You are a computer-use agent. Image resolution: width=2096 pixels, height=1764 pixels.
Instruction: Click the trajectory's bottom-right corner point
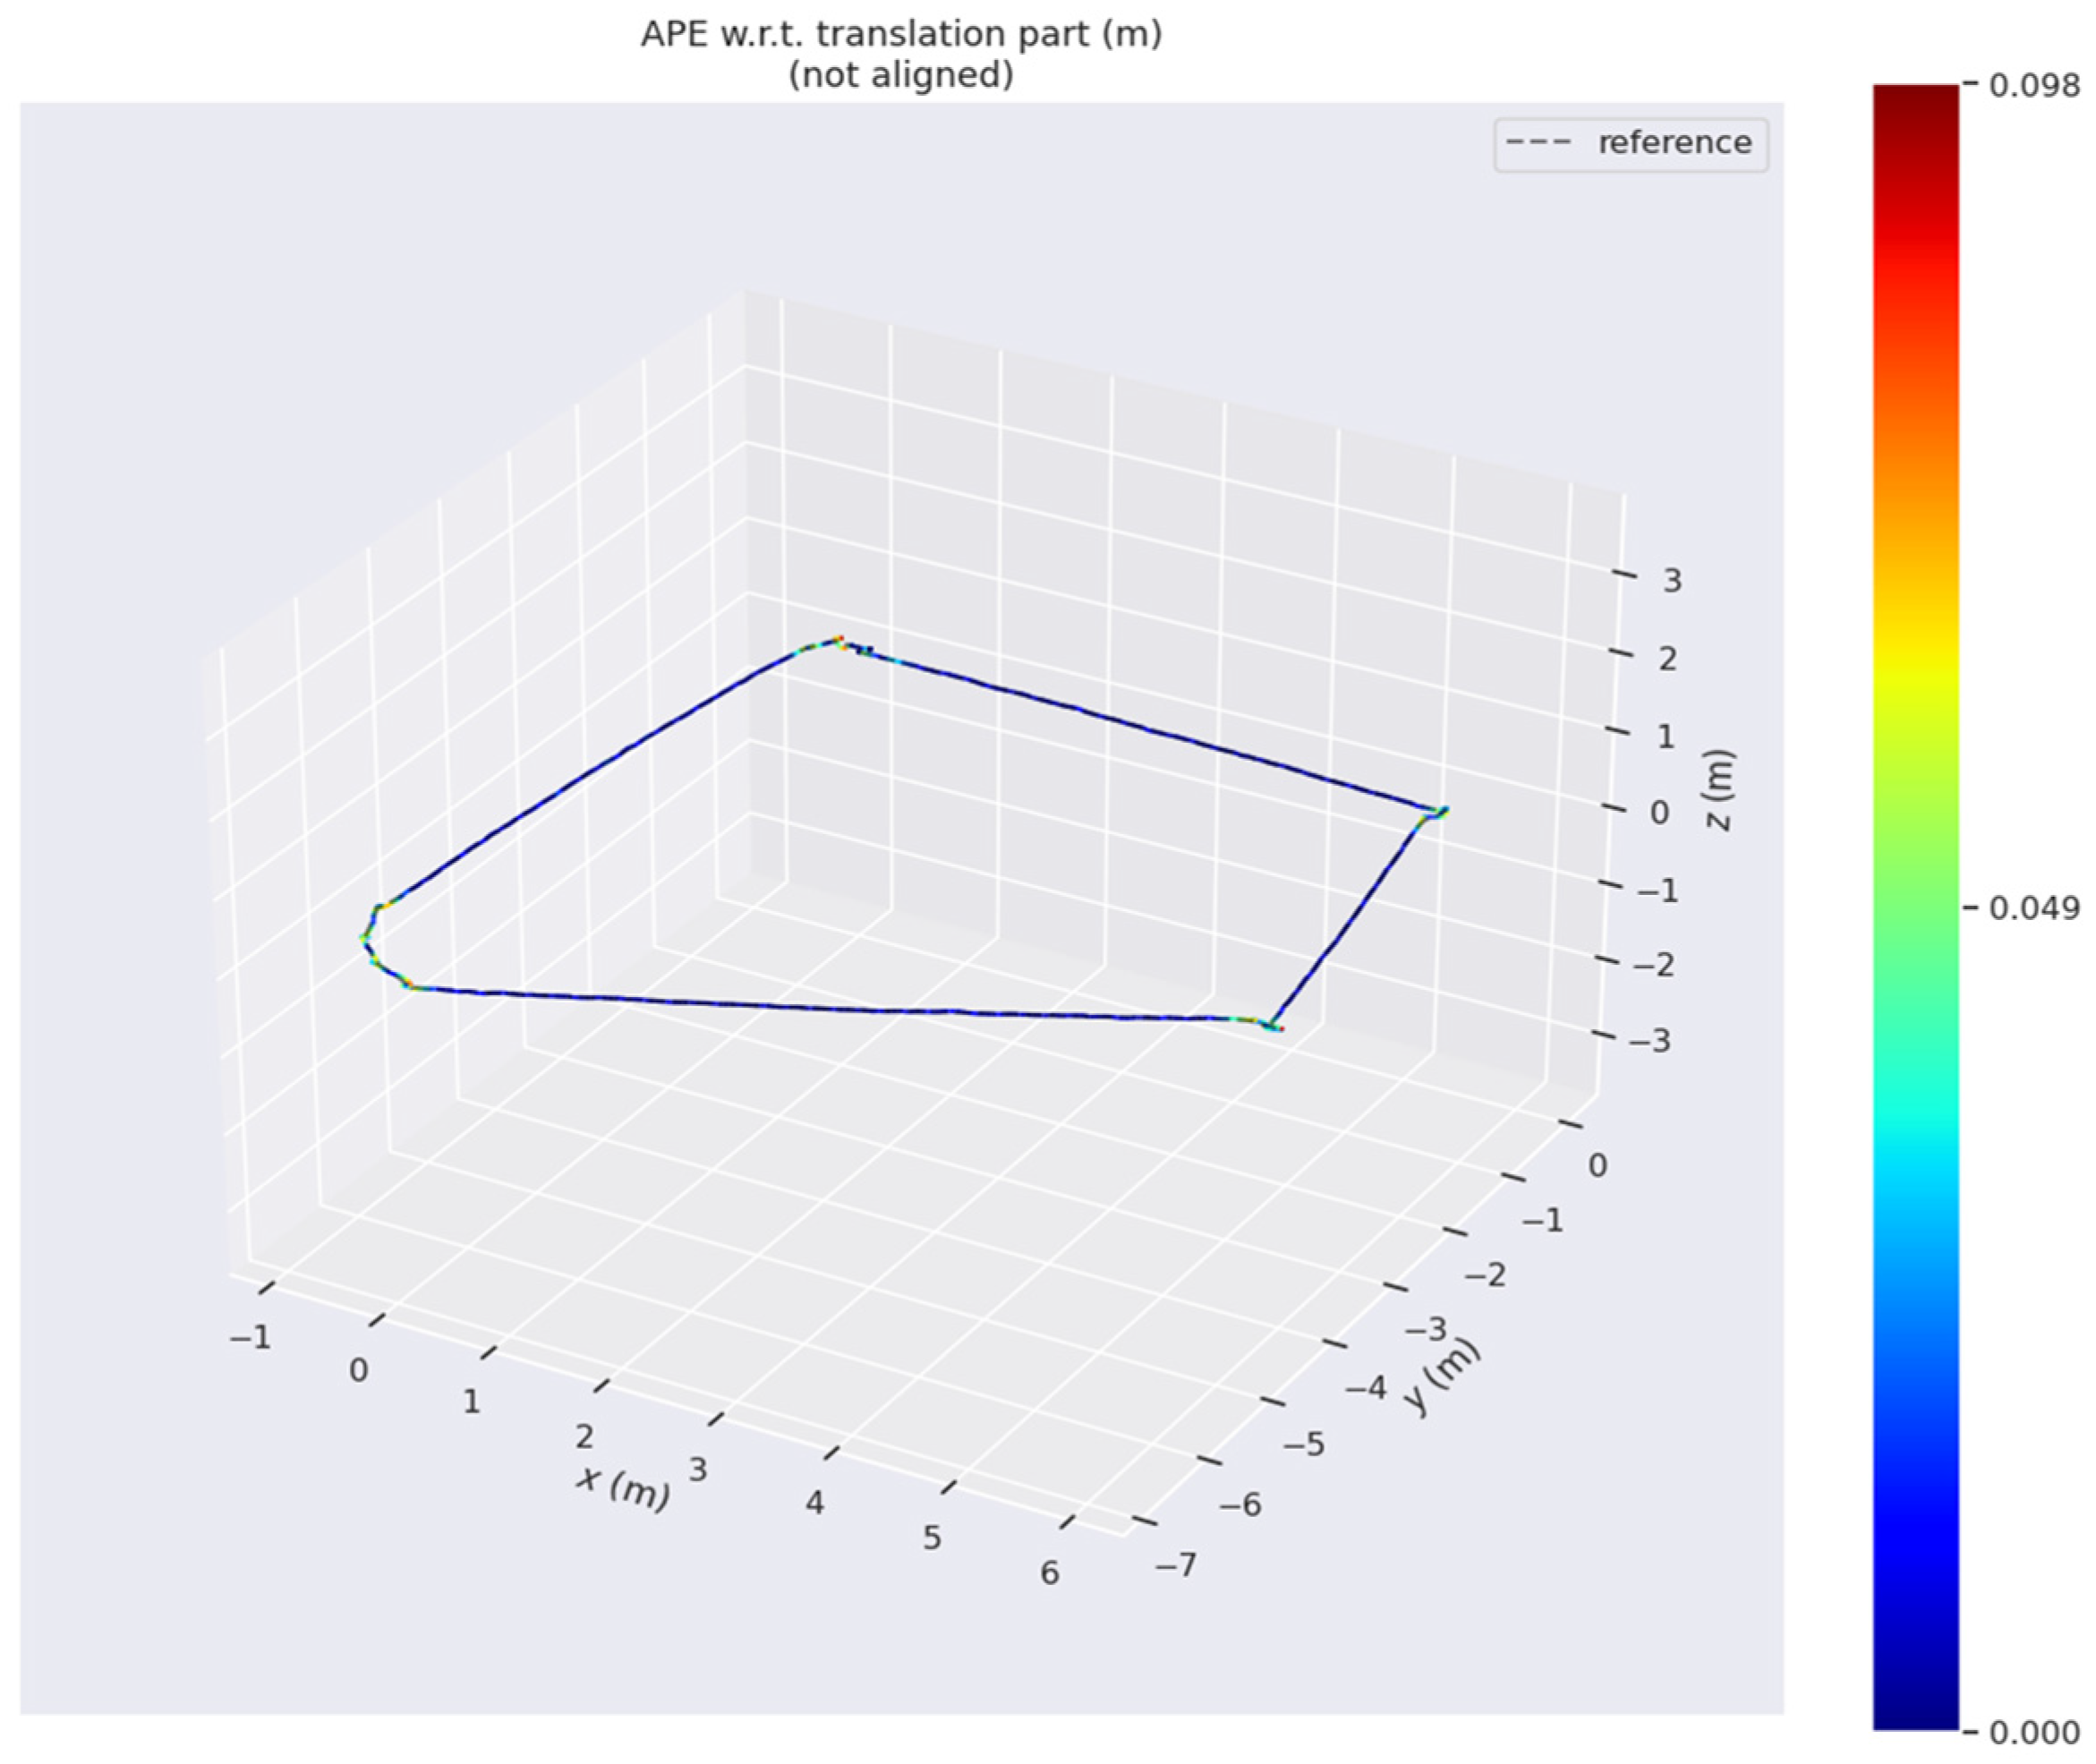pyautogui.click(x=1276, y=1027)
